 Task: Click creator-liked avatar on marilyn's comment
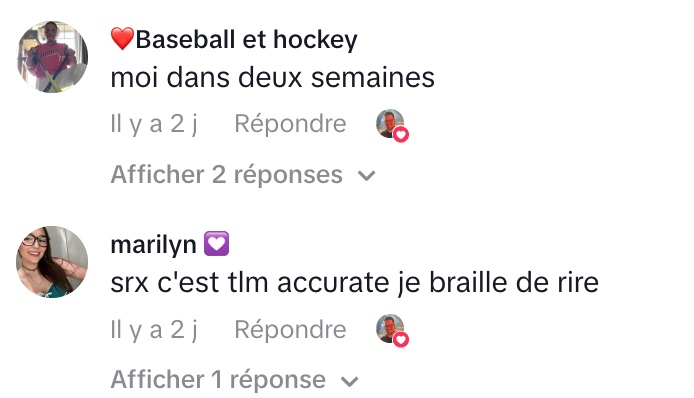pyautogui.click(x=390, y=329)
